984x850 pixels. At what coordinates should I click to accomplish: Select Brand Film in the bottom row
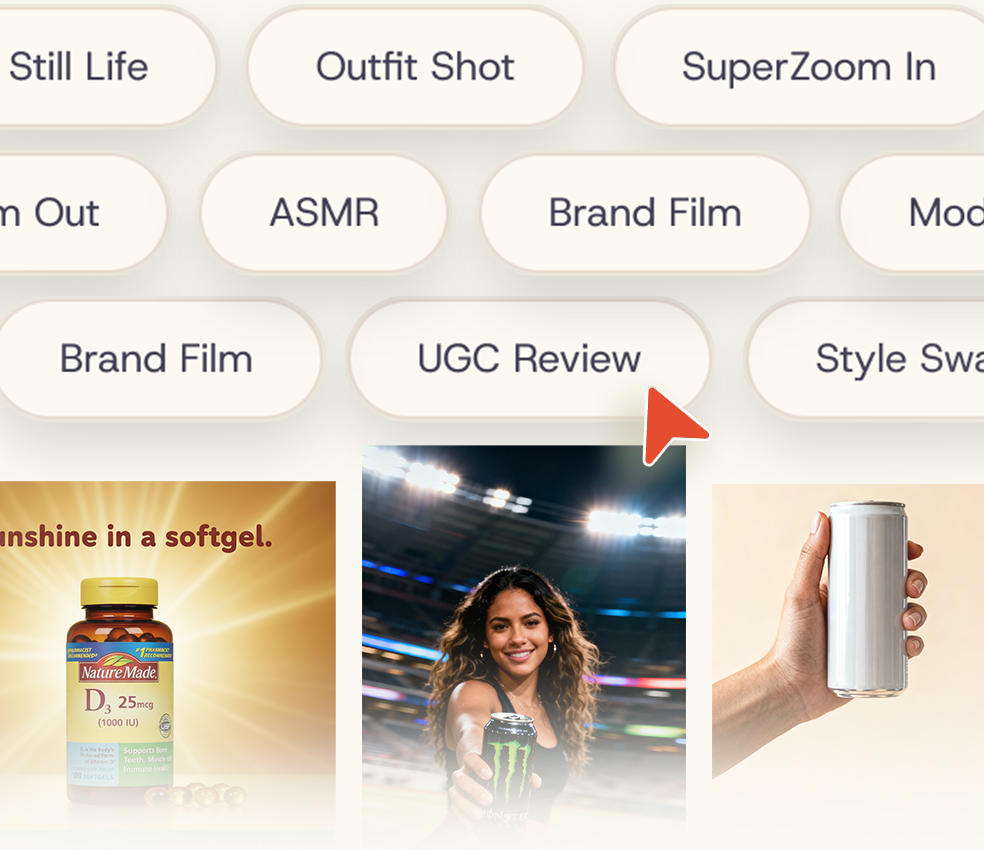pos(157,358)
